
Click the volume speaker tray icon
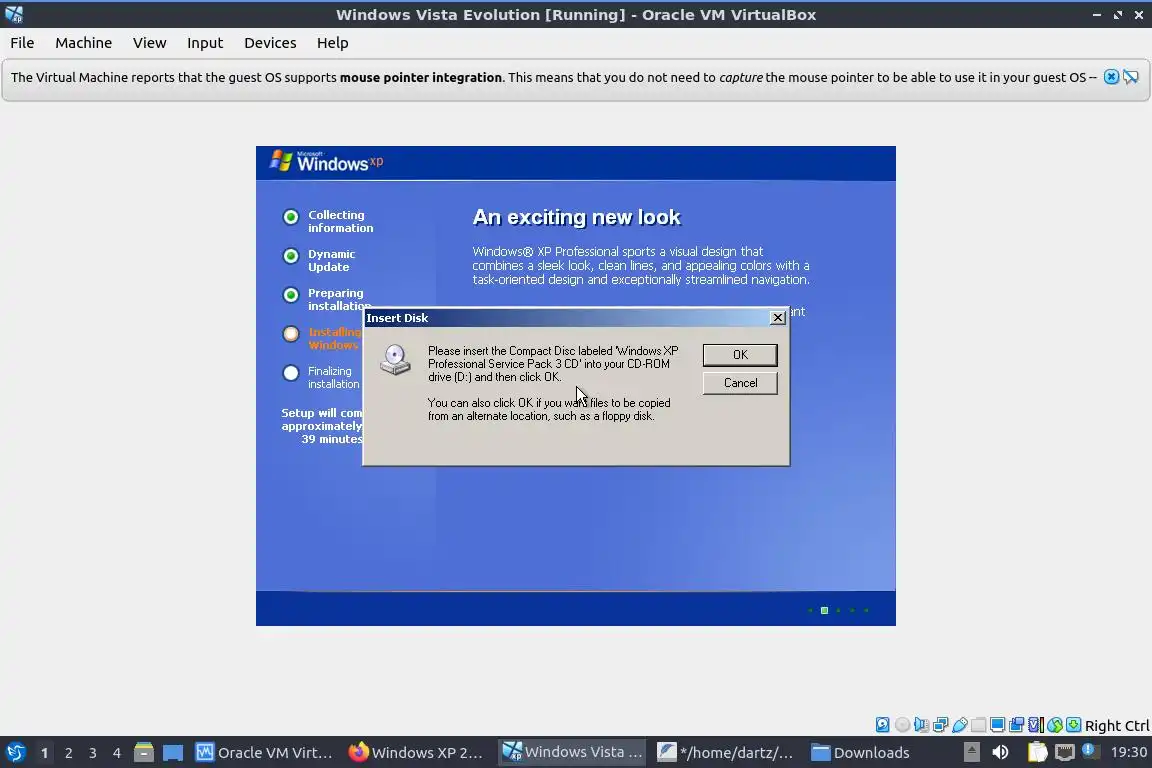tap(1001, 753)
